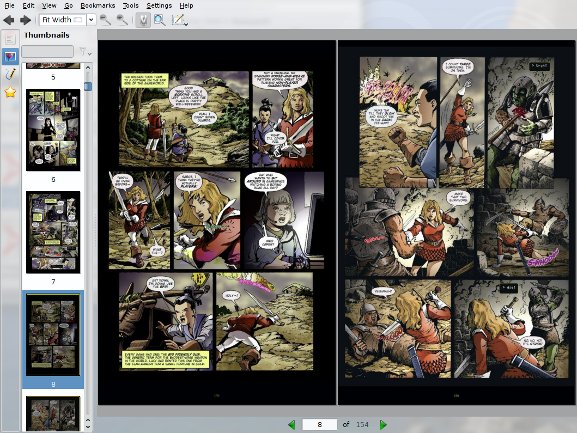This screenshot has height=433, width=577.
Task: Click the thumbnail scrollbar up arrow at top
Action: (x=88, y=68)
